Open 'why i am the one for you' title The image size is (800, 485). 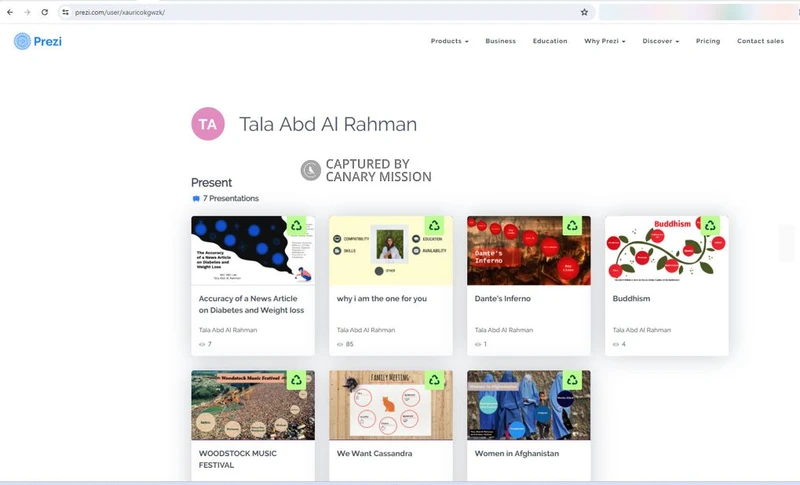point(382,298)
